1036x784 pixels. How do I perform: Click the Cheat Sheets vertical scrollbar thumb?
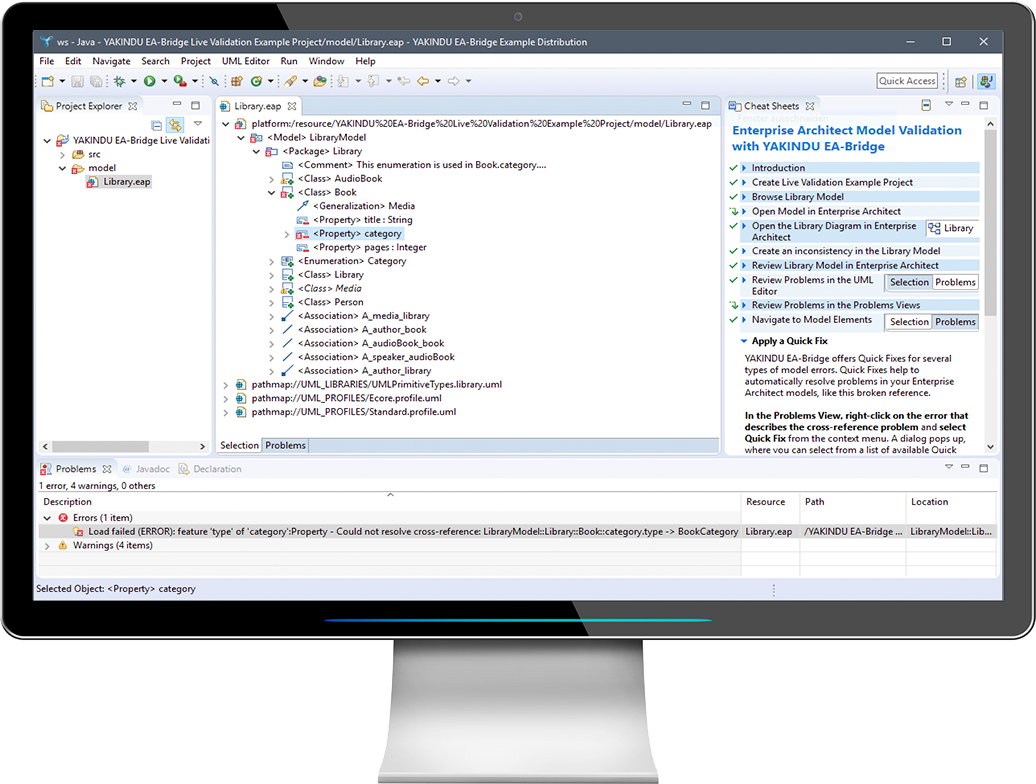(990, 223)
